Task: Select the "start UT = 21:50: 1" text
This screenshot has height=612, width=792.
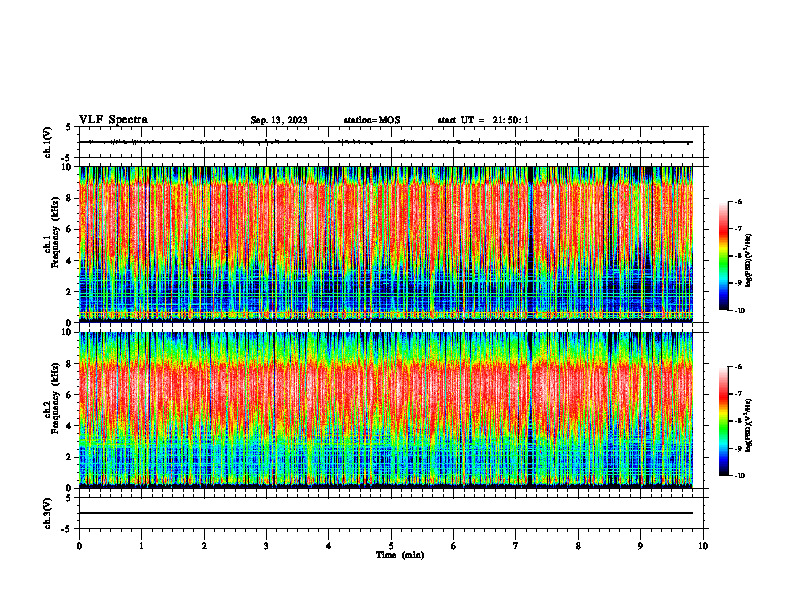Action: tap(483, 120)
